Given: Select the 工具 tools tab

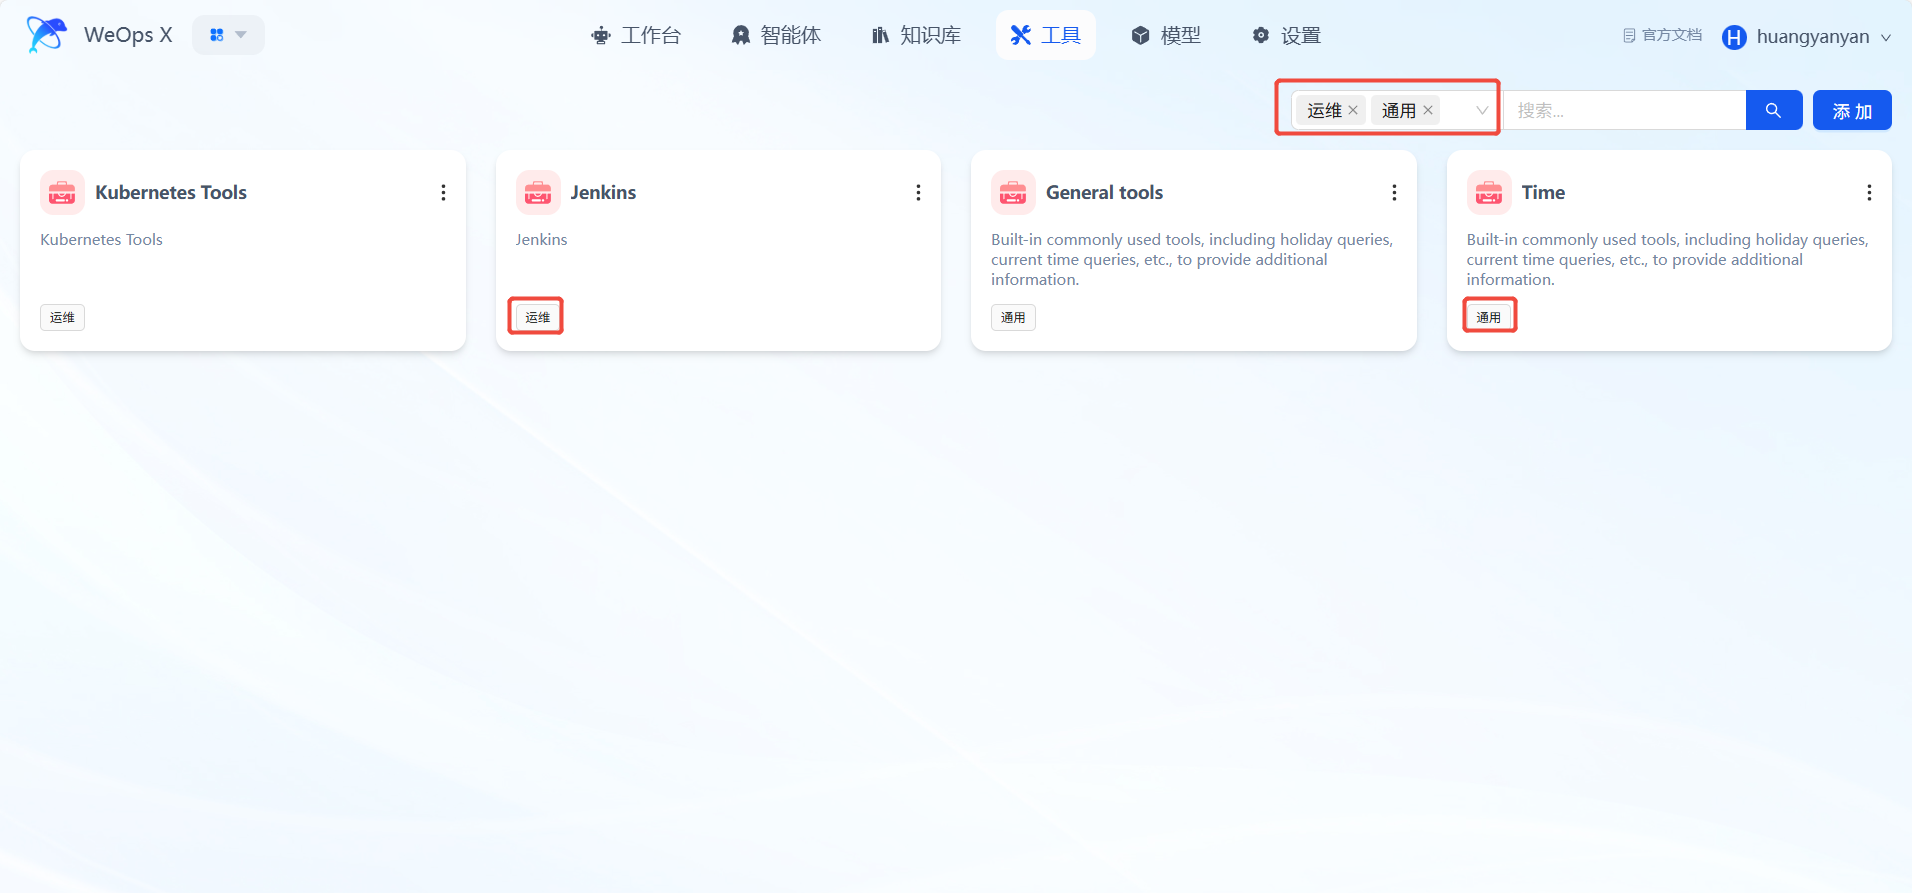Looking at the screenshot, I should (1046, 36).
